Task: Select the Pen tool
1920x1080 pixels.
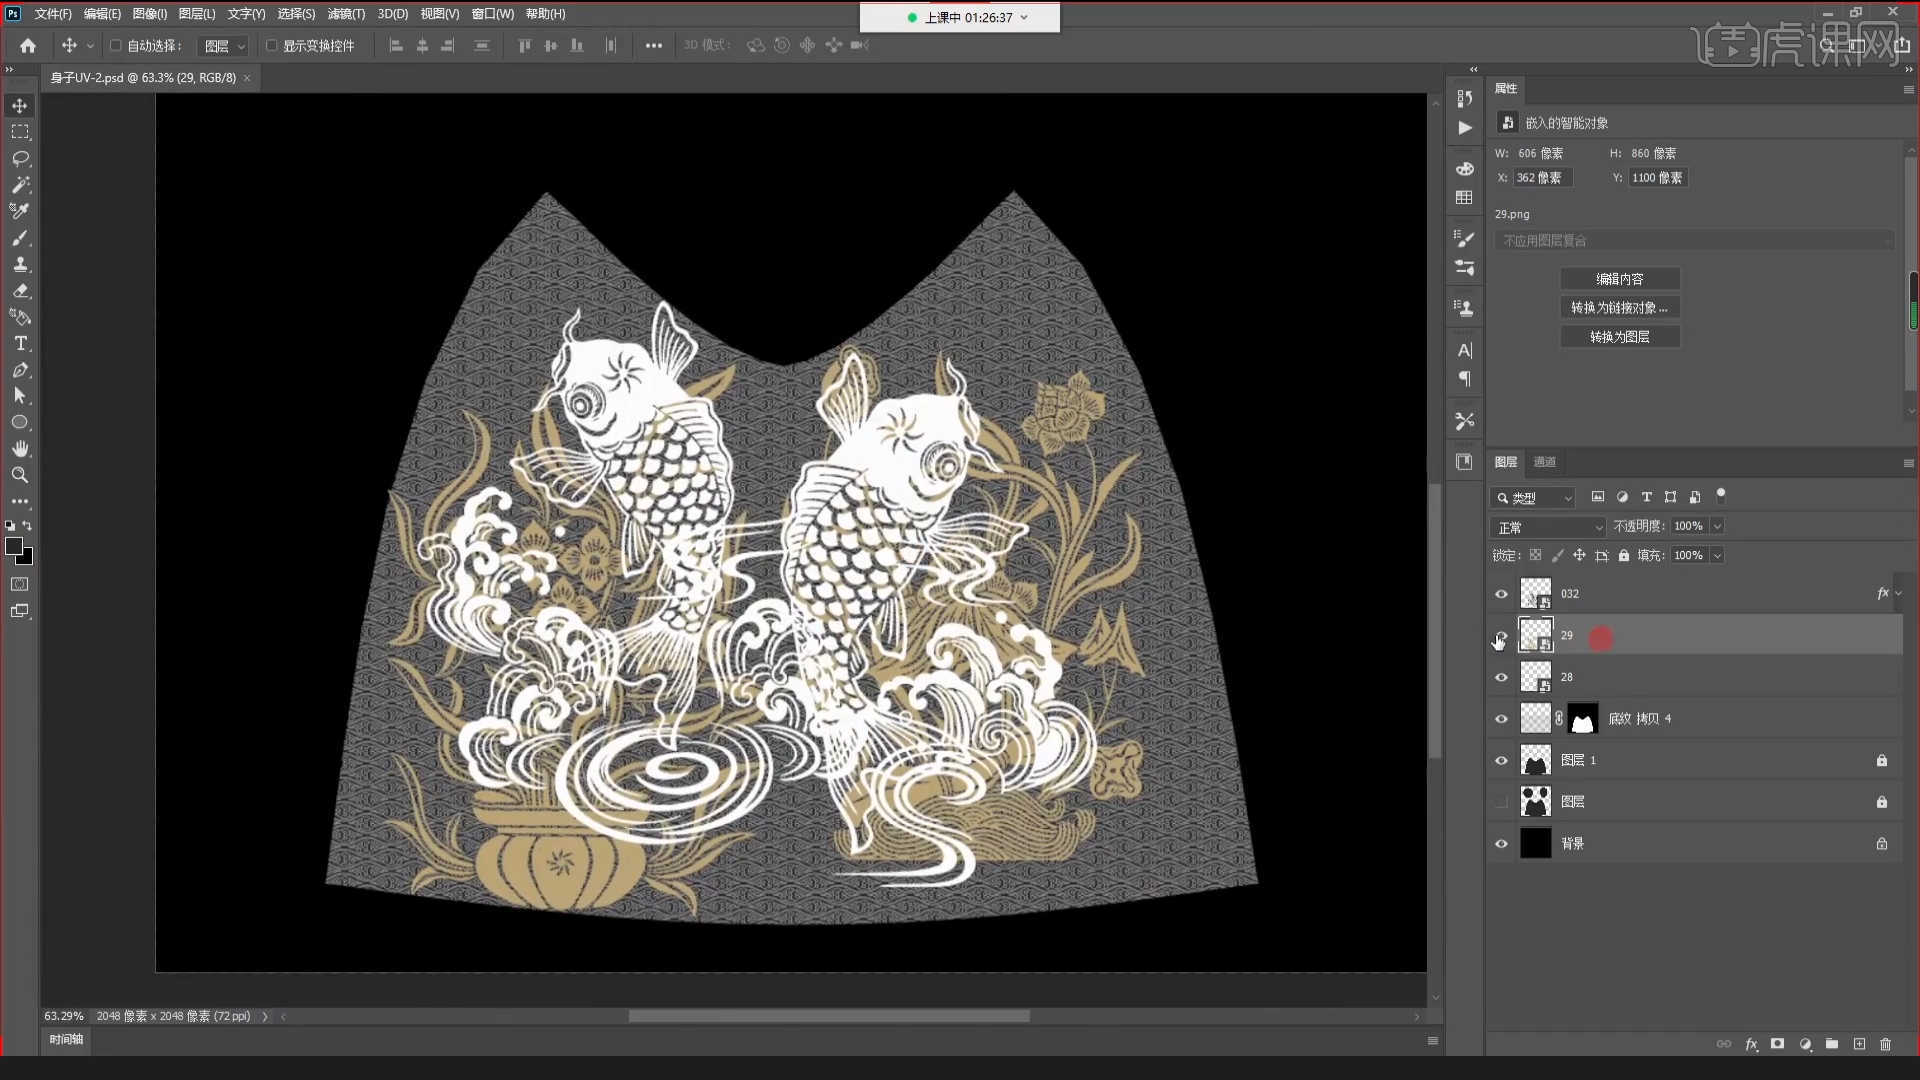Action: point(20,370)
